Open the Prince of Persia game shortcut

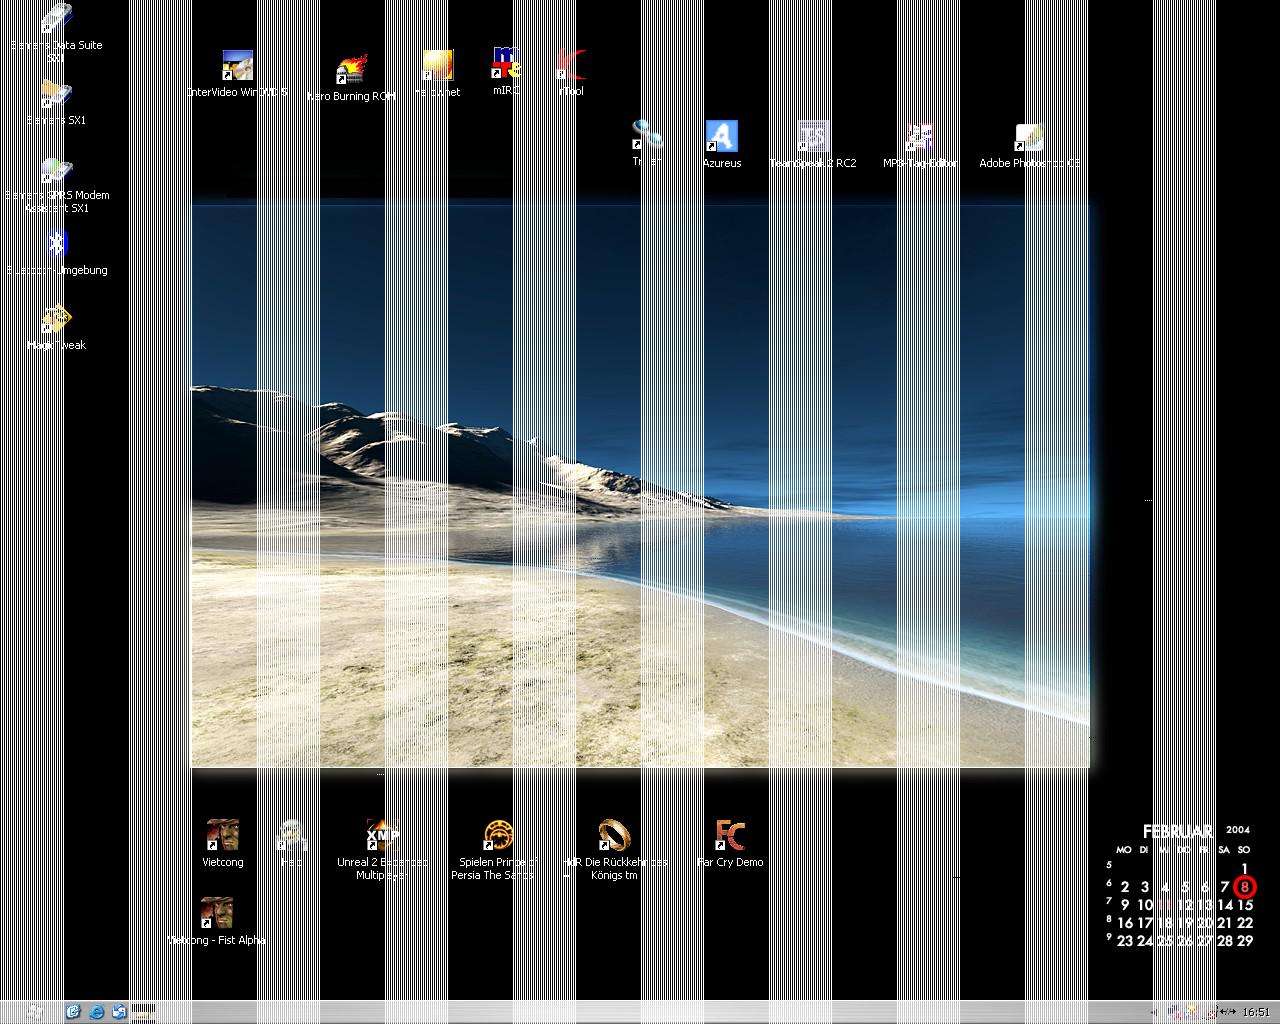[x=497, y=836]
